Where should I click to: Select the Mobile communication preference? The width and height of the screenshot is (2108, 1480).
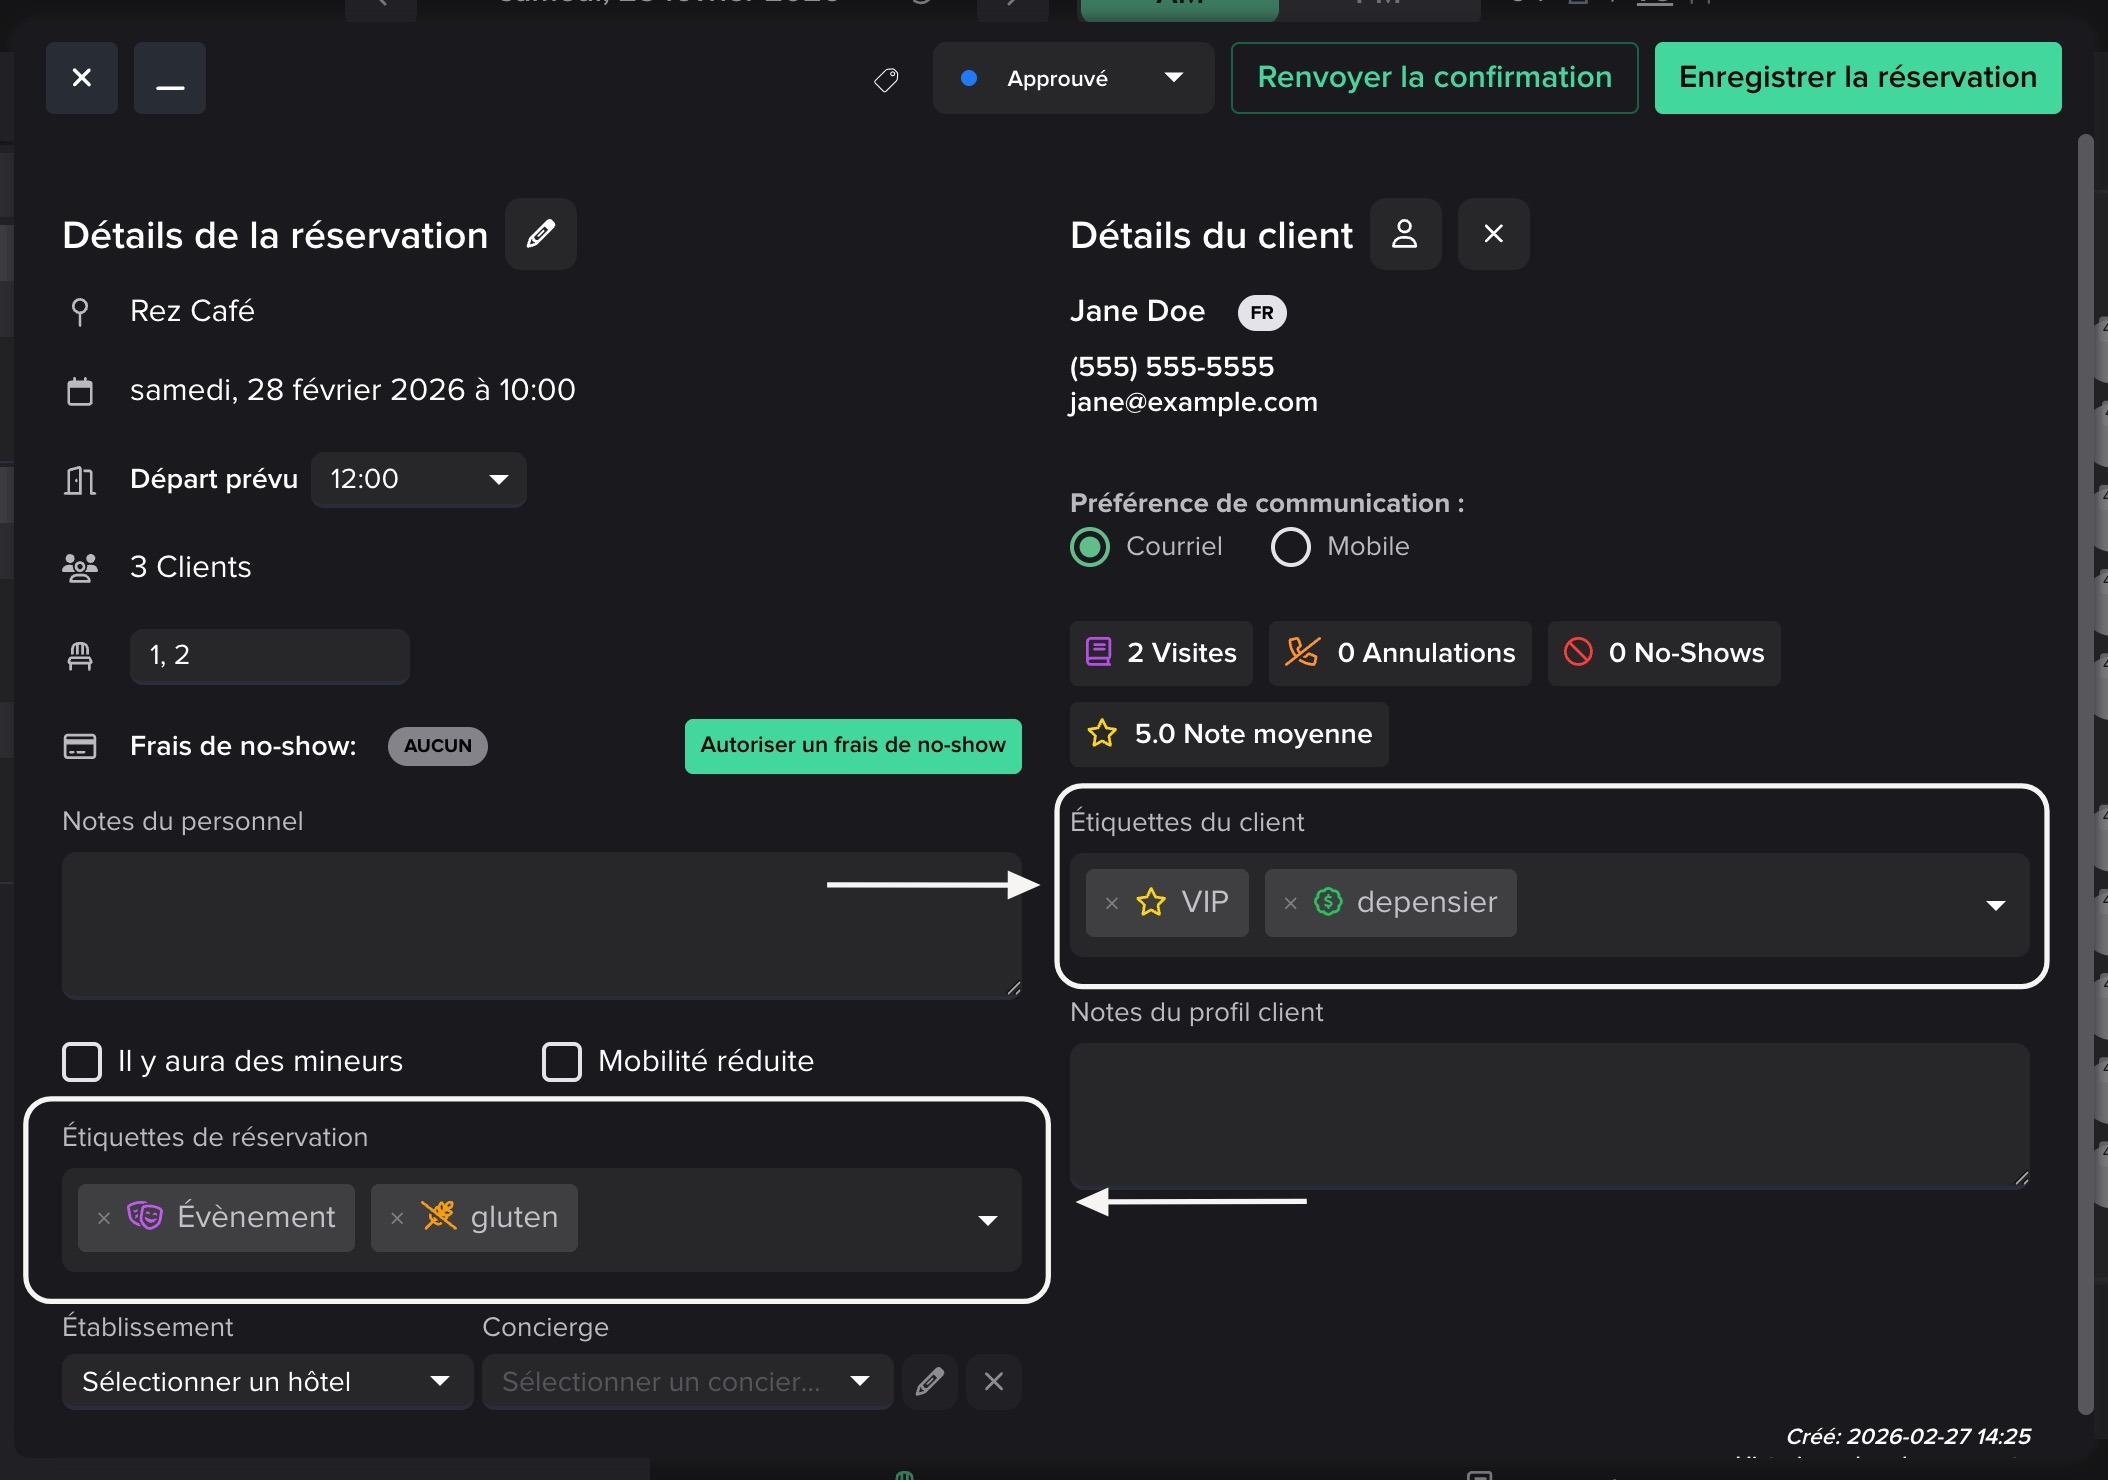pos(1290,547)
